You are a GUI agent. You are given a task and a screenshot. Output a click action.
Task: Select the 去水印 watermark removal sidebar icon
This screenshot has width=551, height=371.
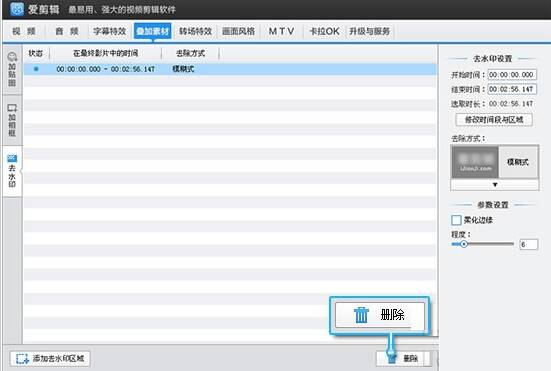coord(12,171)
